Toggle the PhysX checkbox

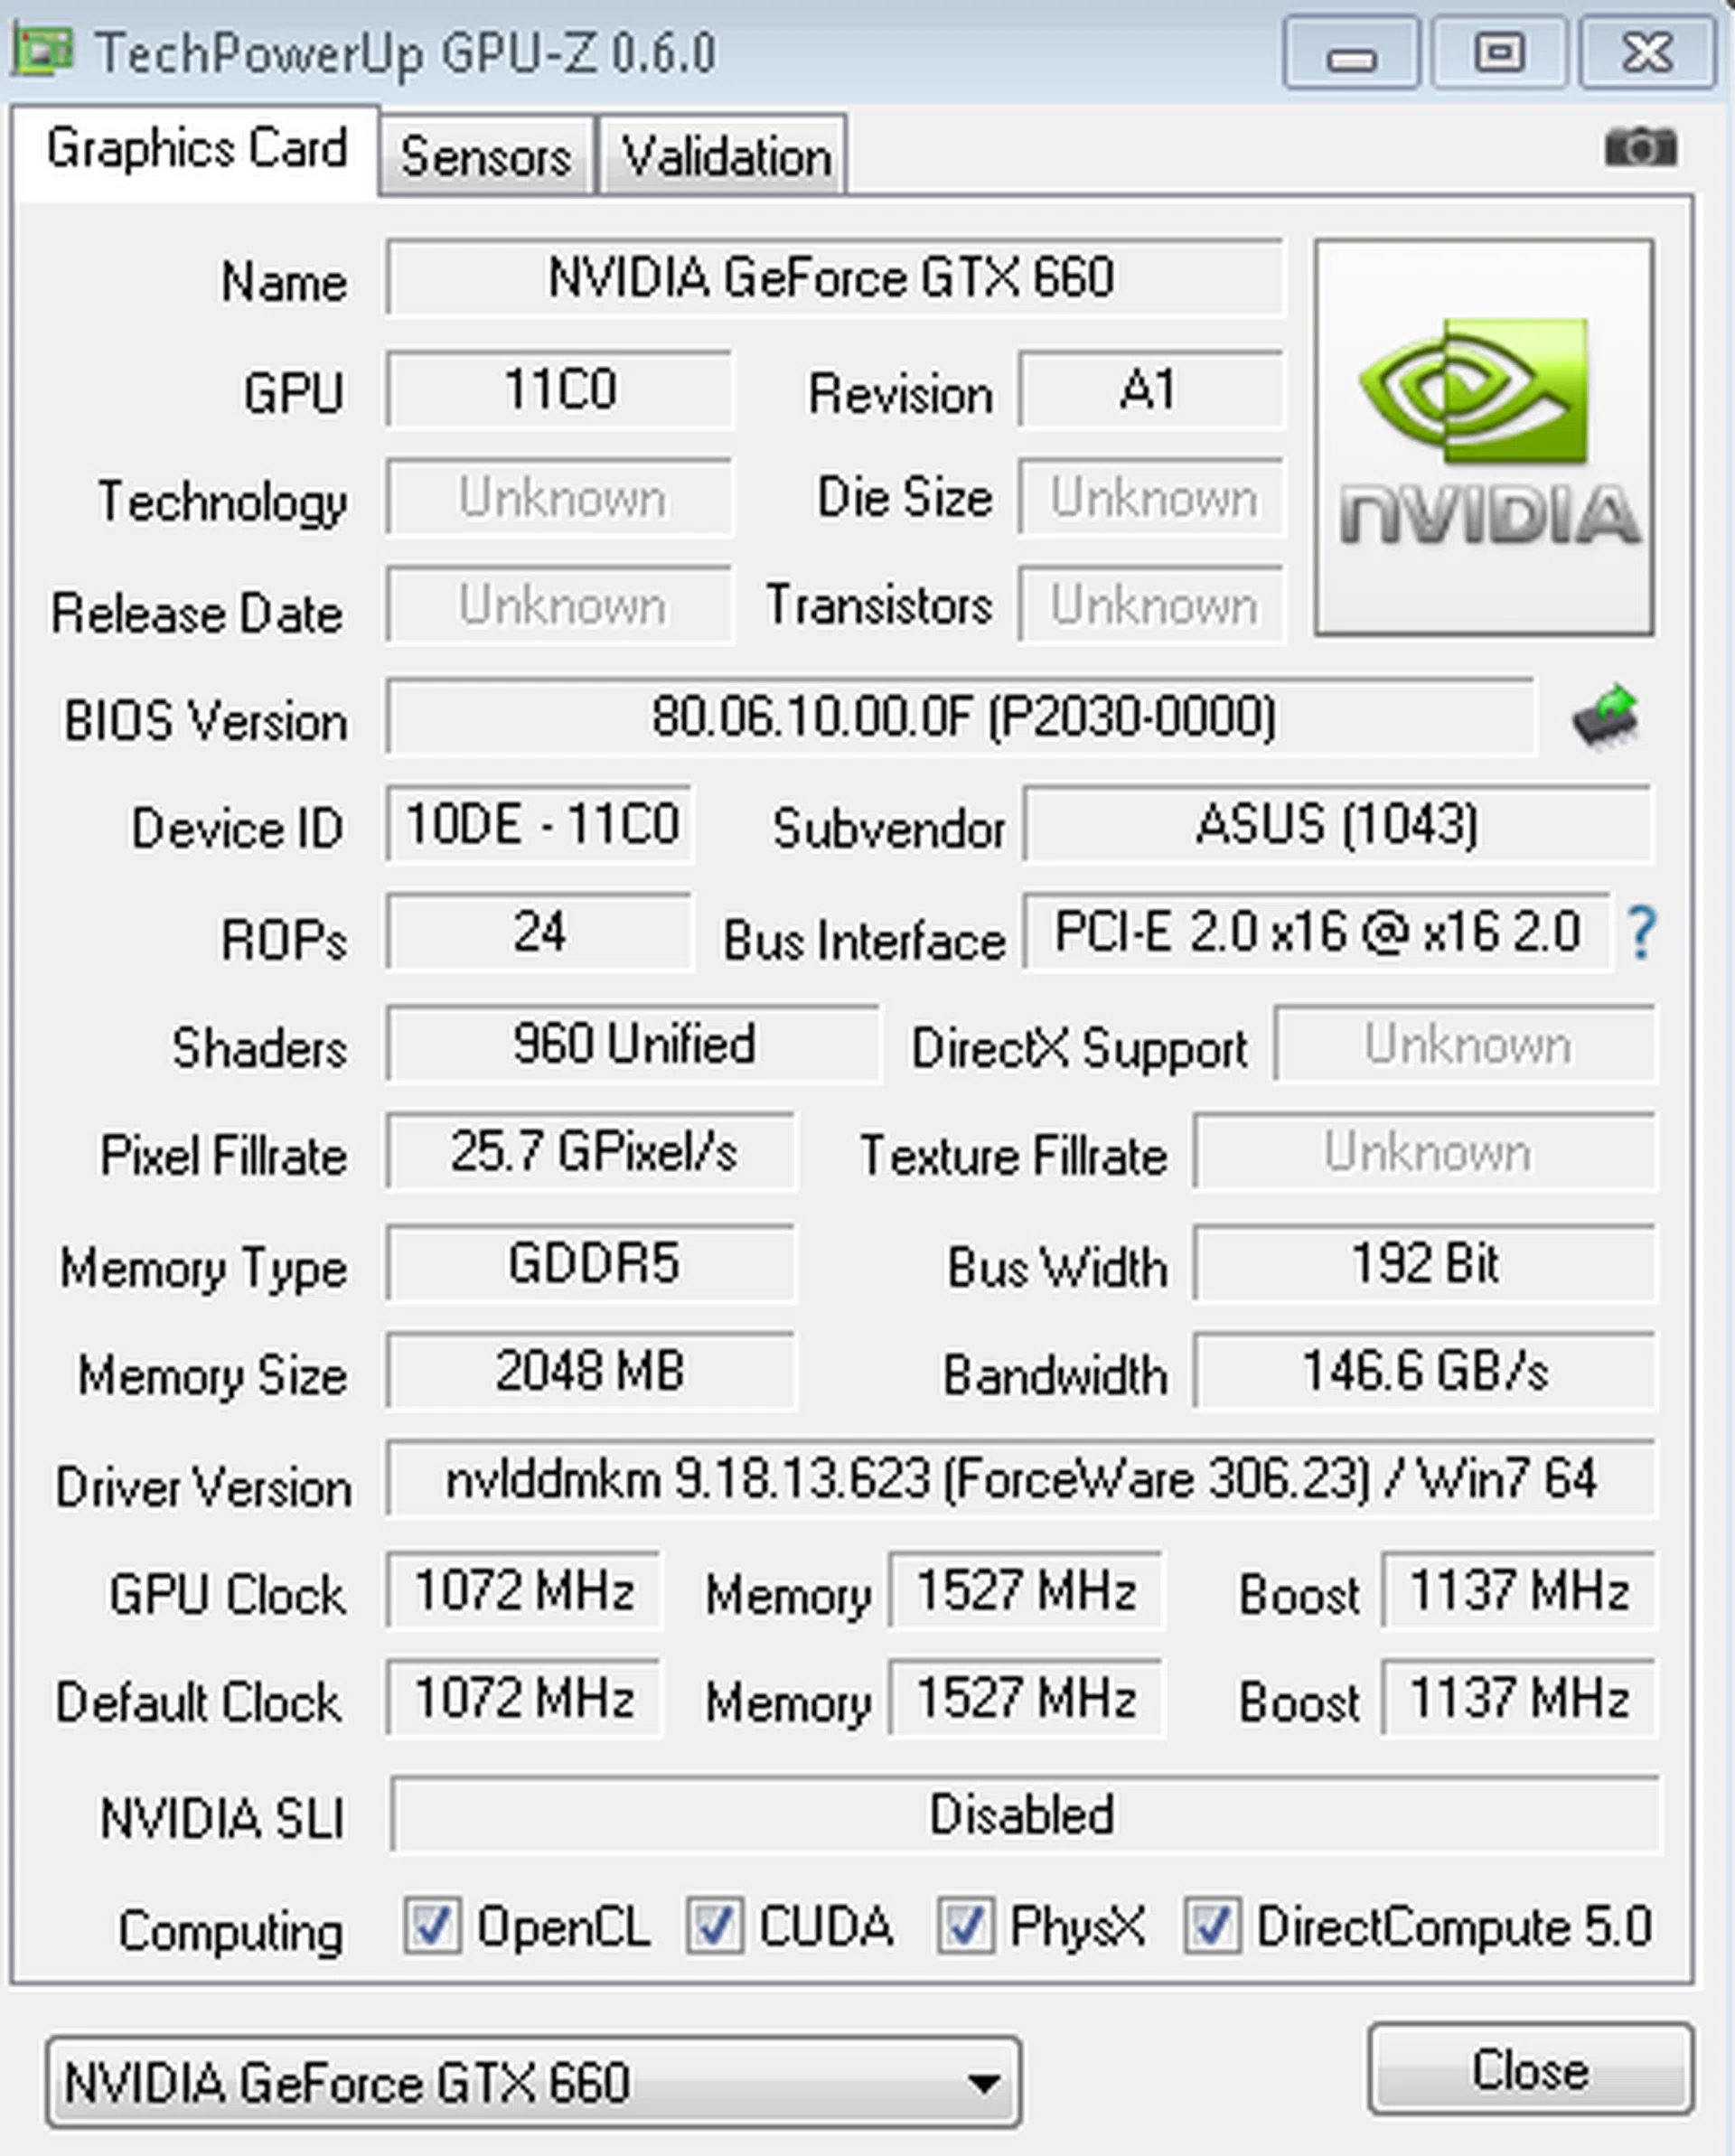(x=965, y=1925)
